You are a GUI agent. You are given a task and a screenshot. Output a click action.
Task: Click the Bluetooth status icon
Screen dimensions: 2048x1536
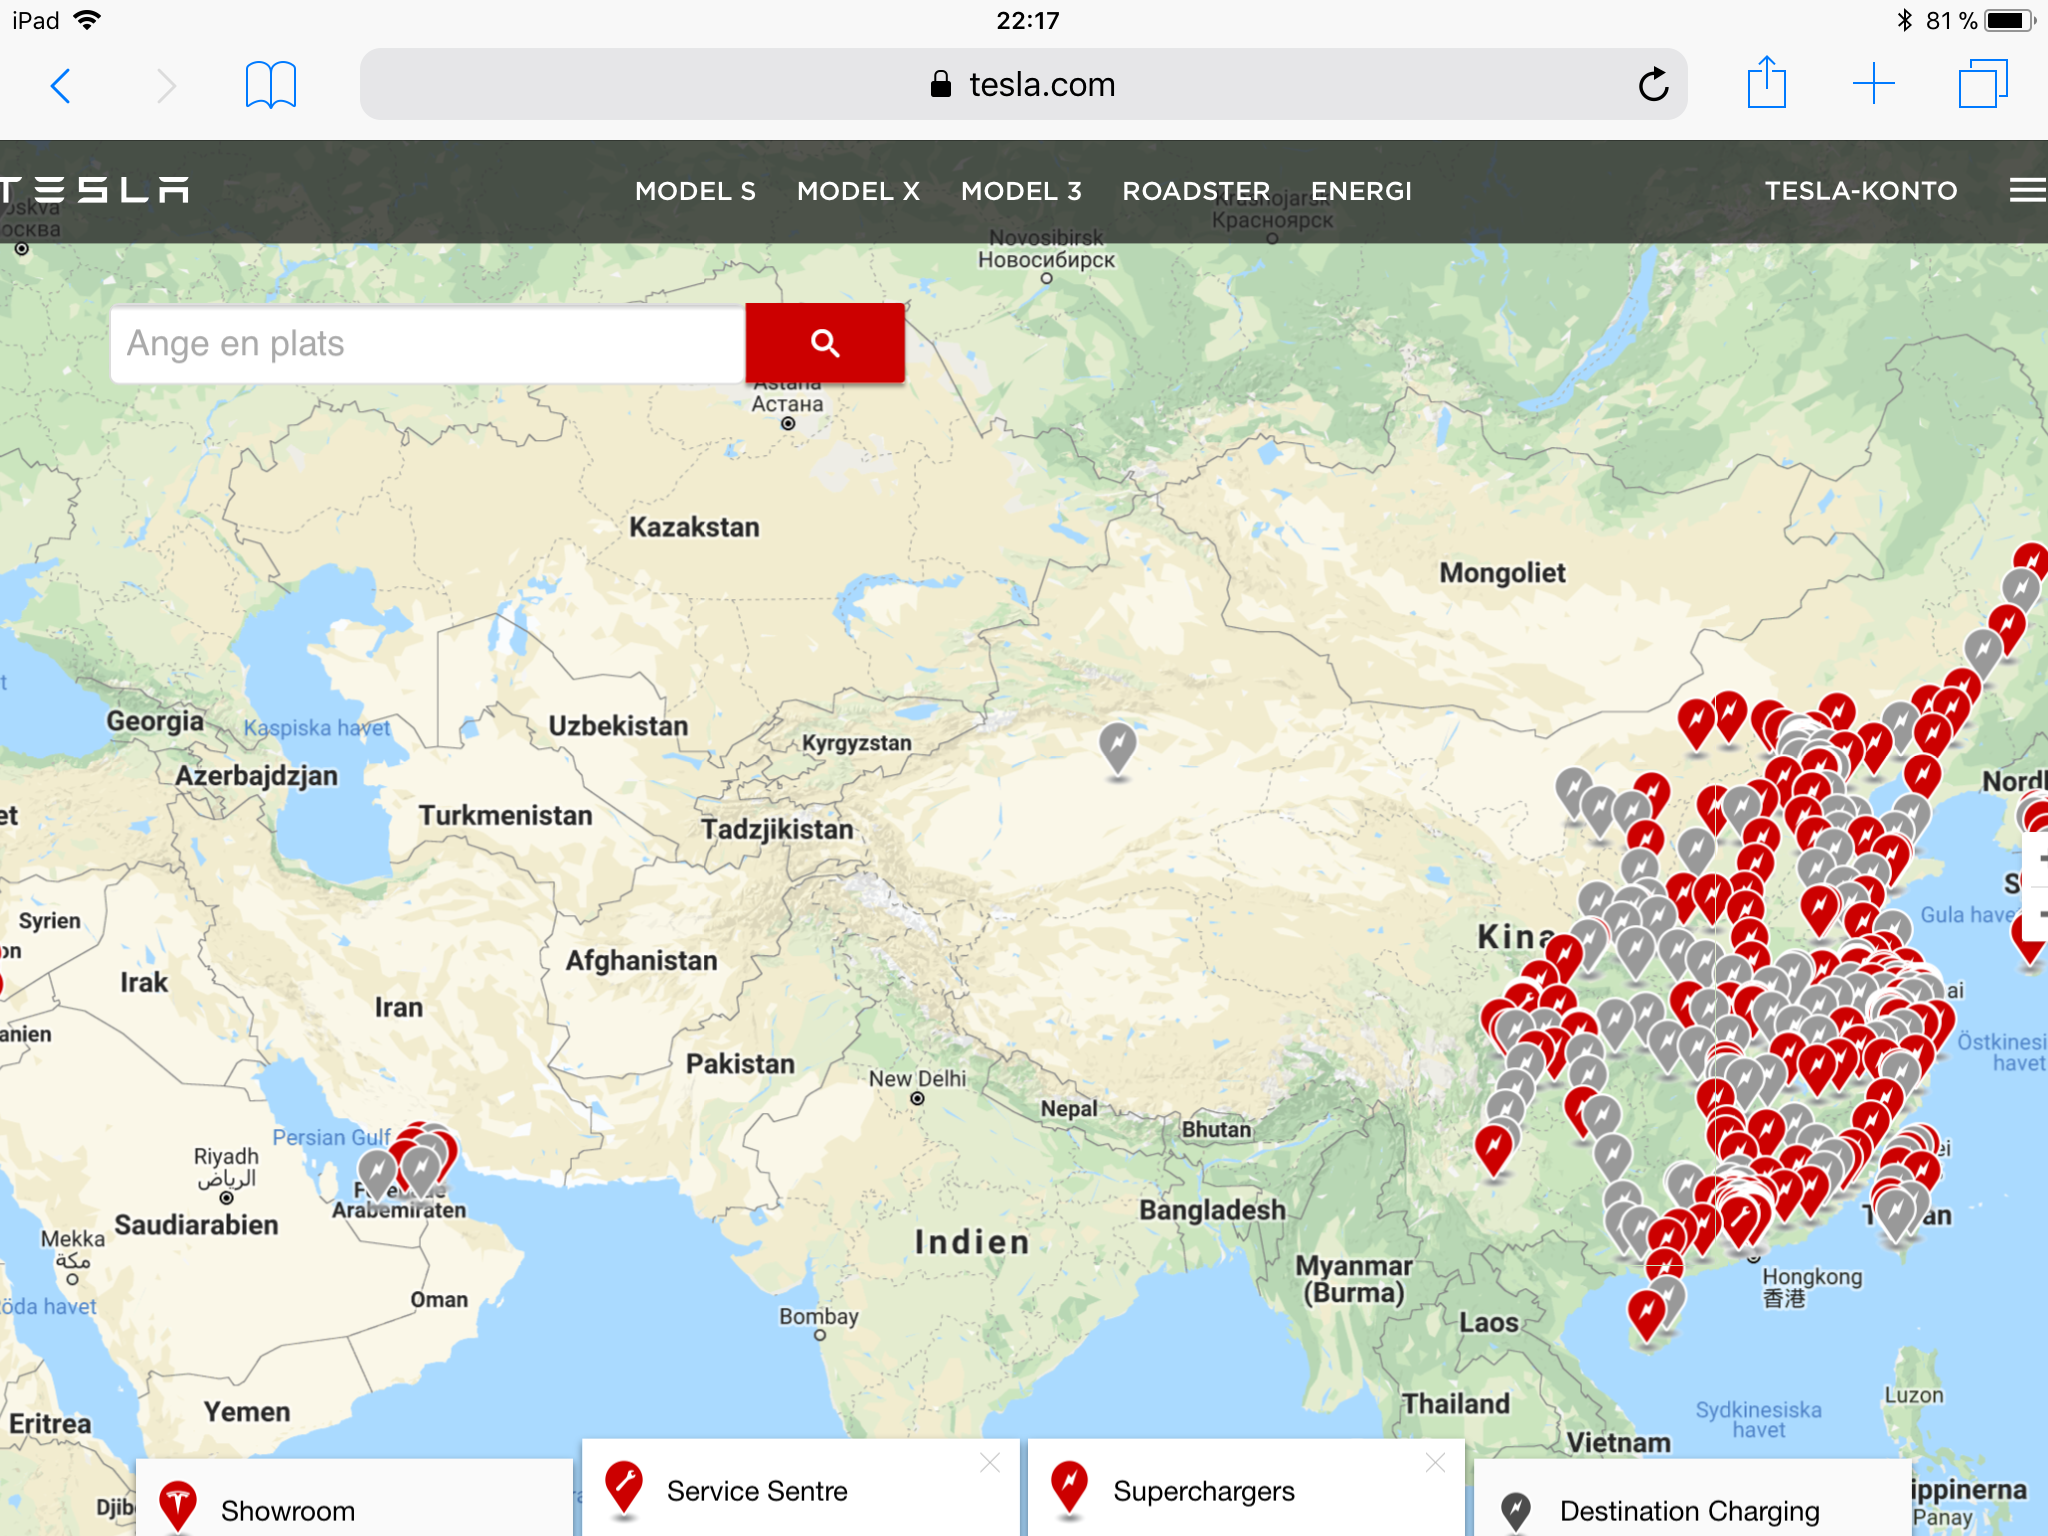pos(1904,20)
